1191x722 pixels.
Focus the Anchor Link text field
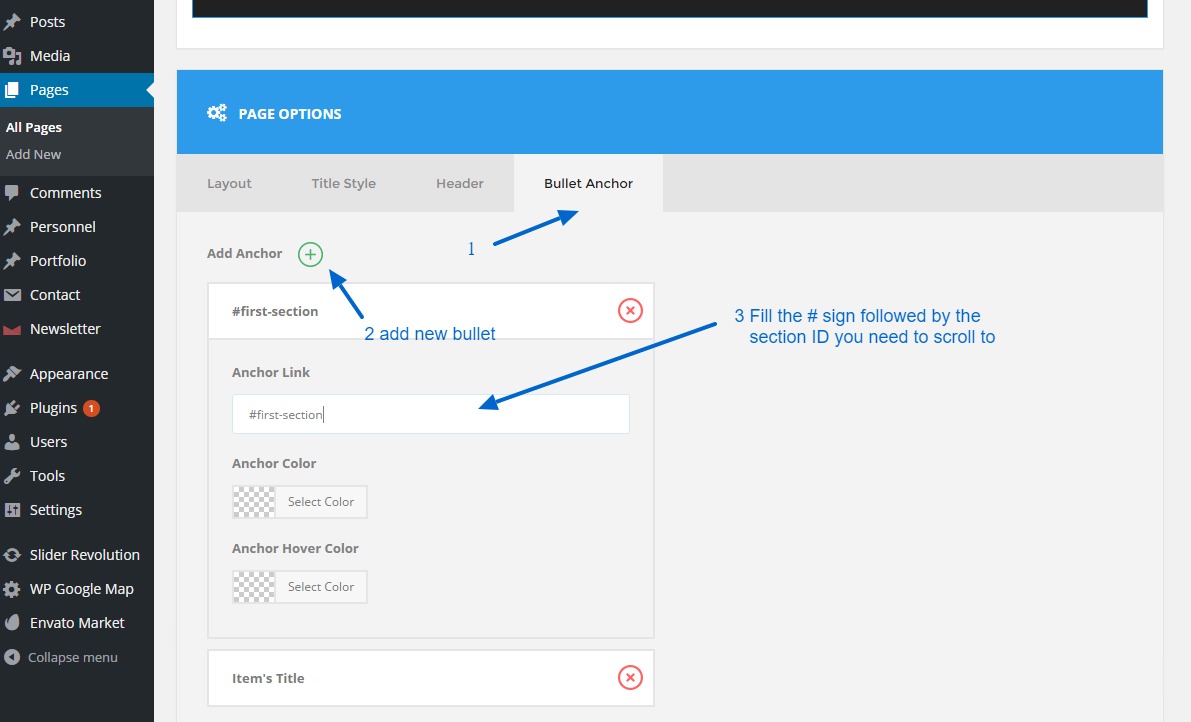coord(430,414)
